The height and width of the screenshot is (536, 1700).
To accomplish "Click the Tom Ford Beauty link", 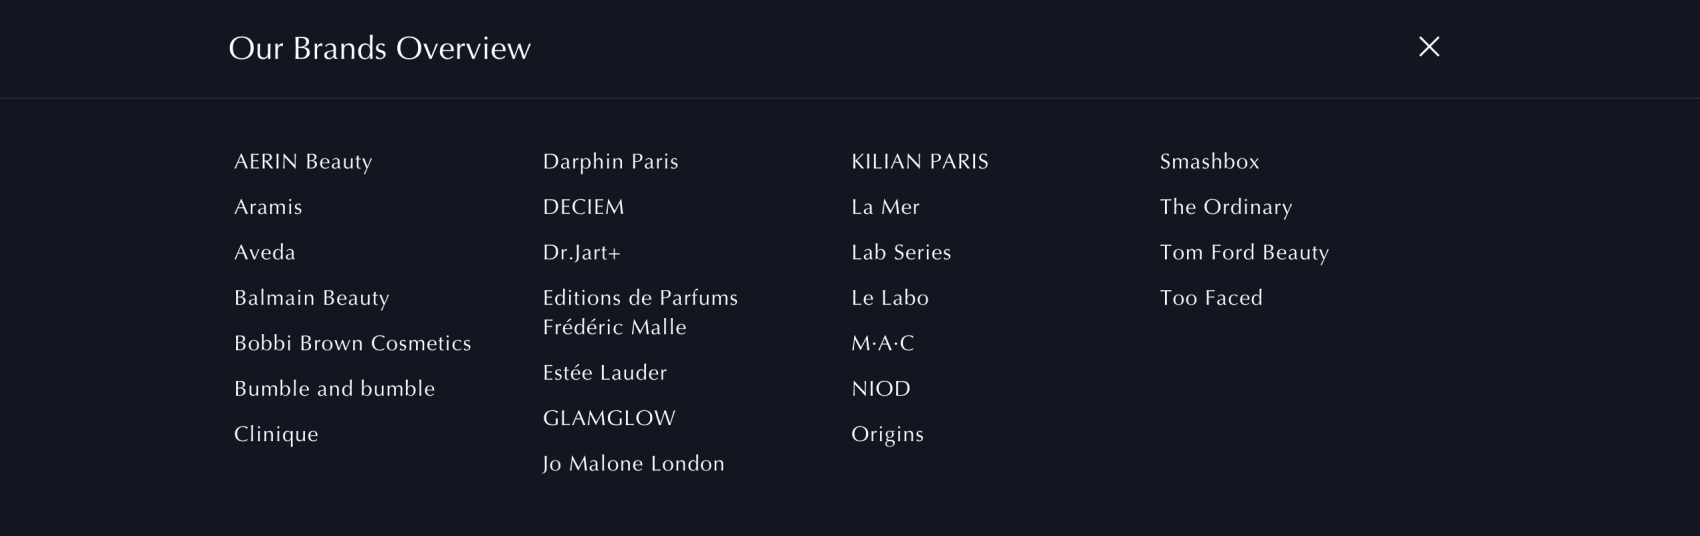I will pos(1244,253).
